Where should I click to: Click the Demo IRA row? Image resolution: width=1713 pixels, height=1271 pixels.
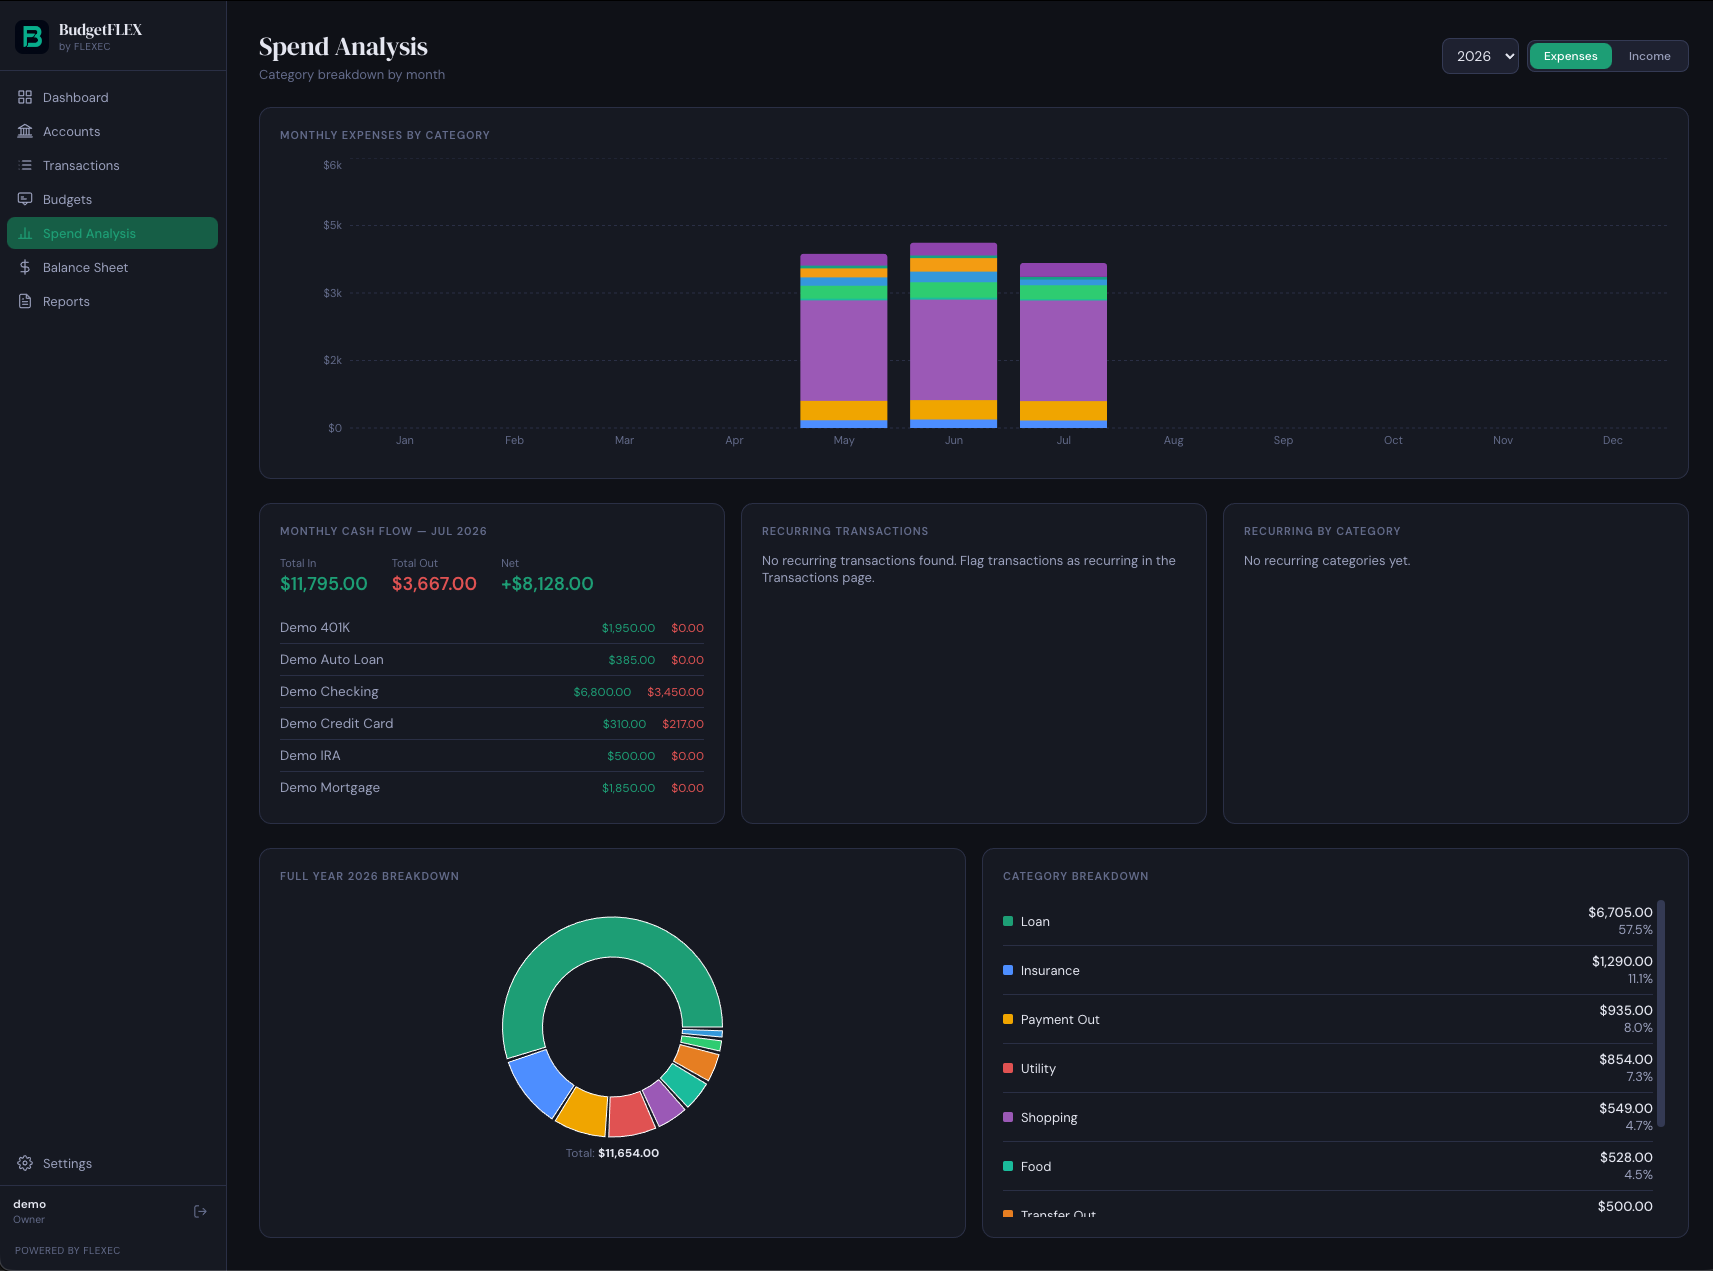click(492, 756)
